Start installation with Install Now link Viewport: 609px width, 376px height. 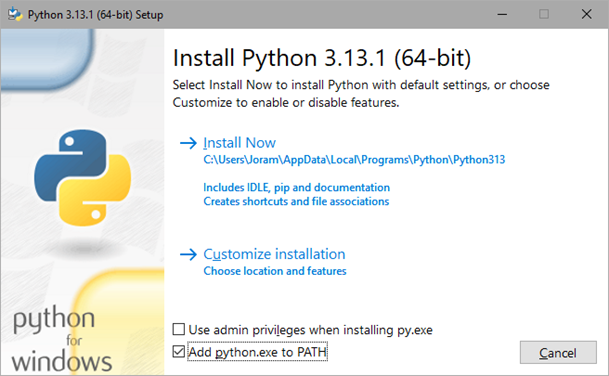click(239, 143)
